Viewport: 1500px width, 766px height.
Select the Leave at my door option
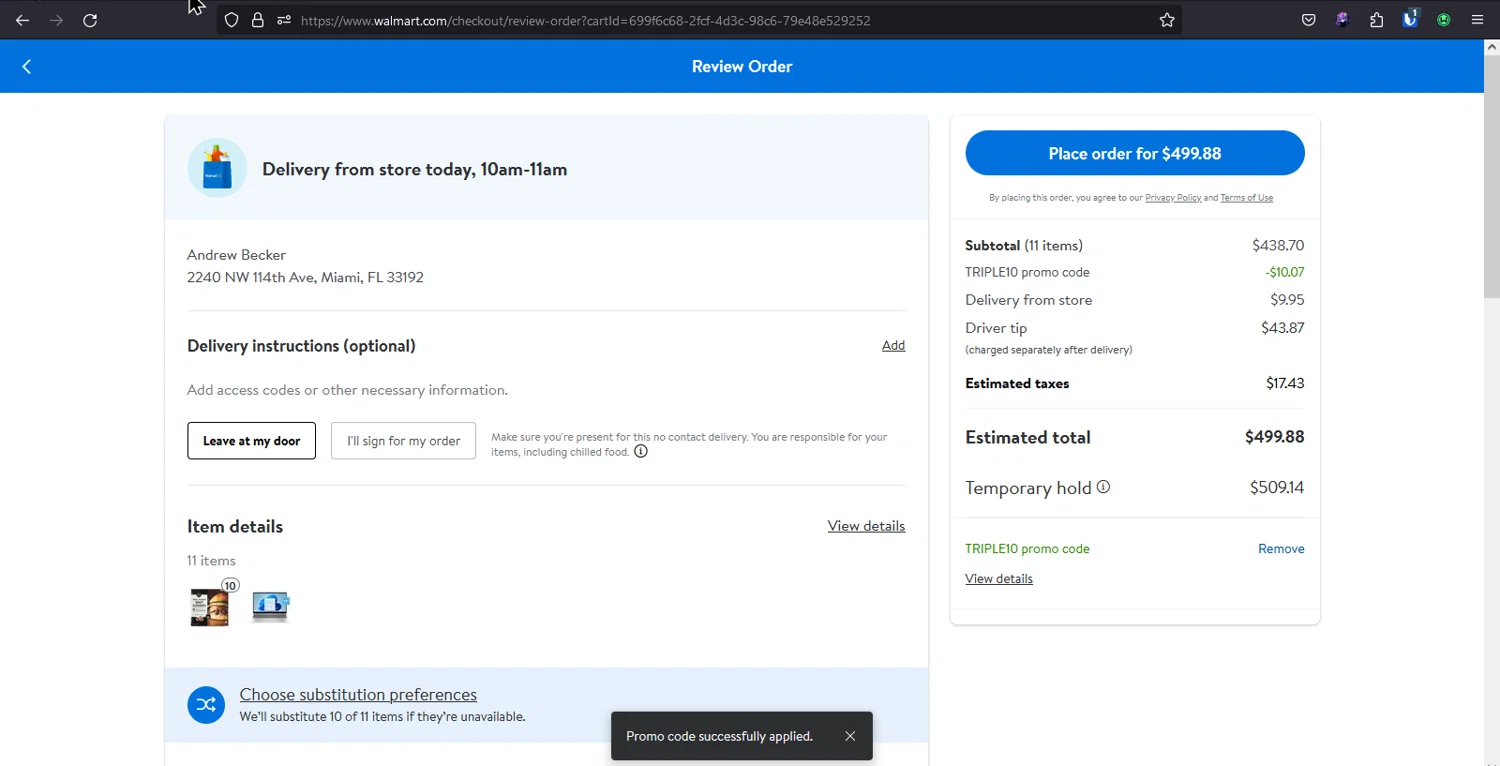point(251,441)
